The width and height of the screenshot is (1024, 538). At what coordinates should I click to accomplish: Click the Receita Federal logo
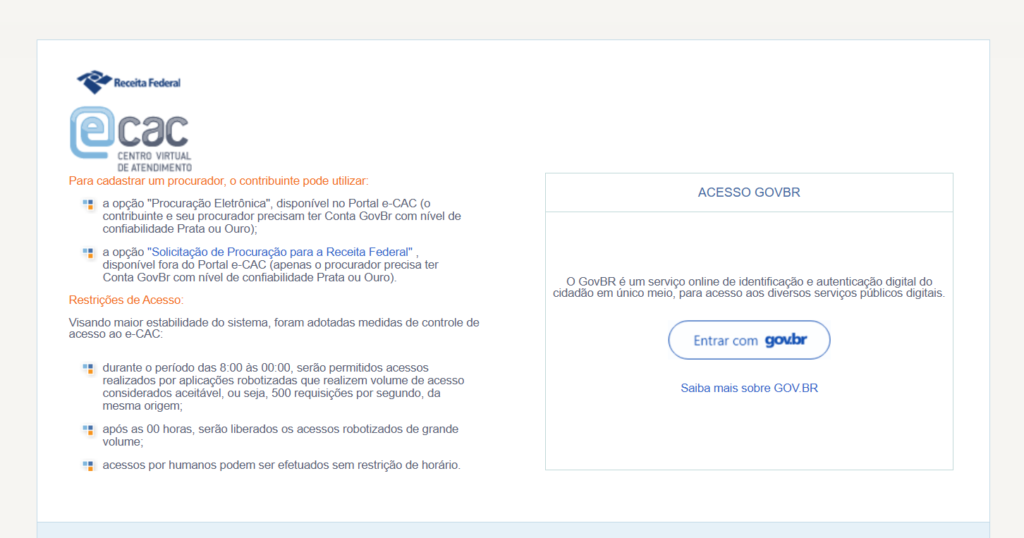click(x=129, y=82)
